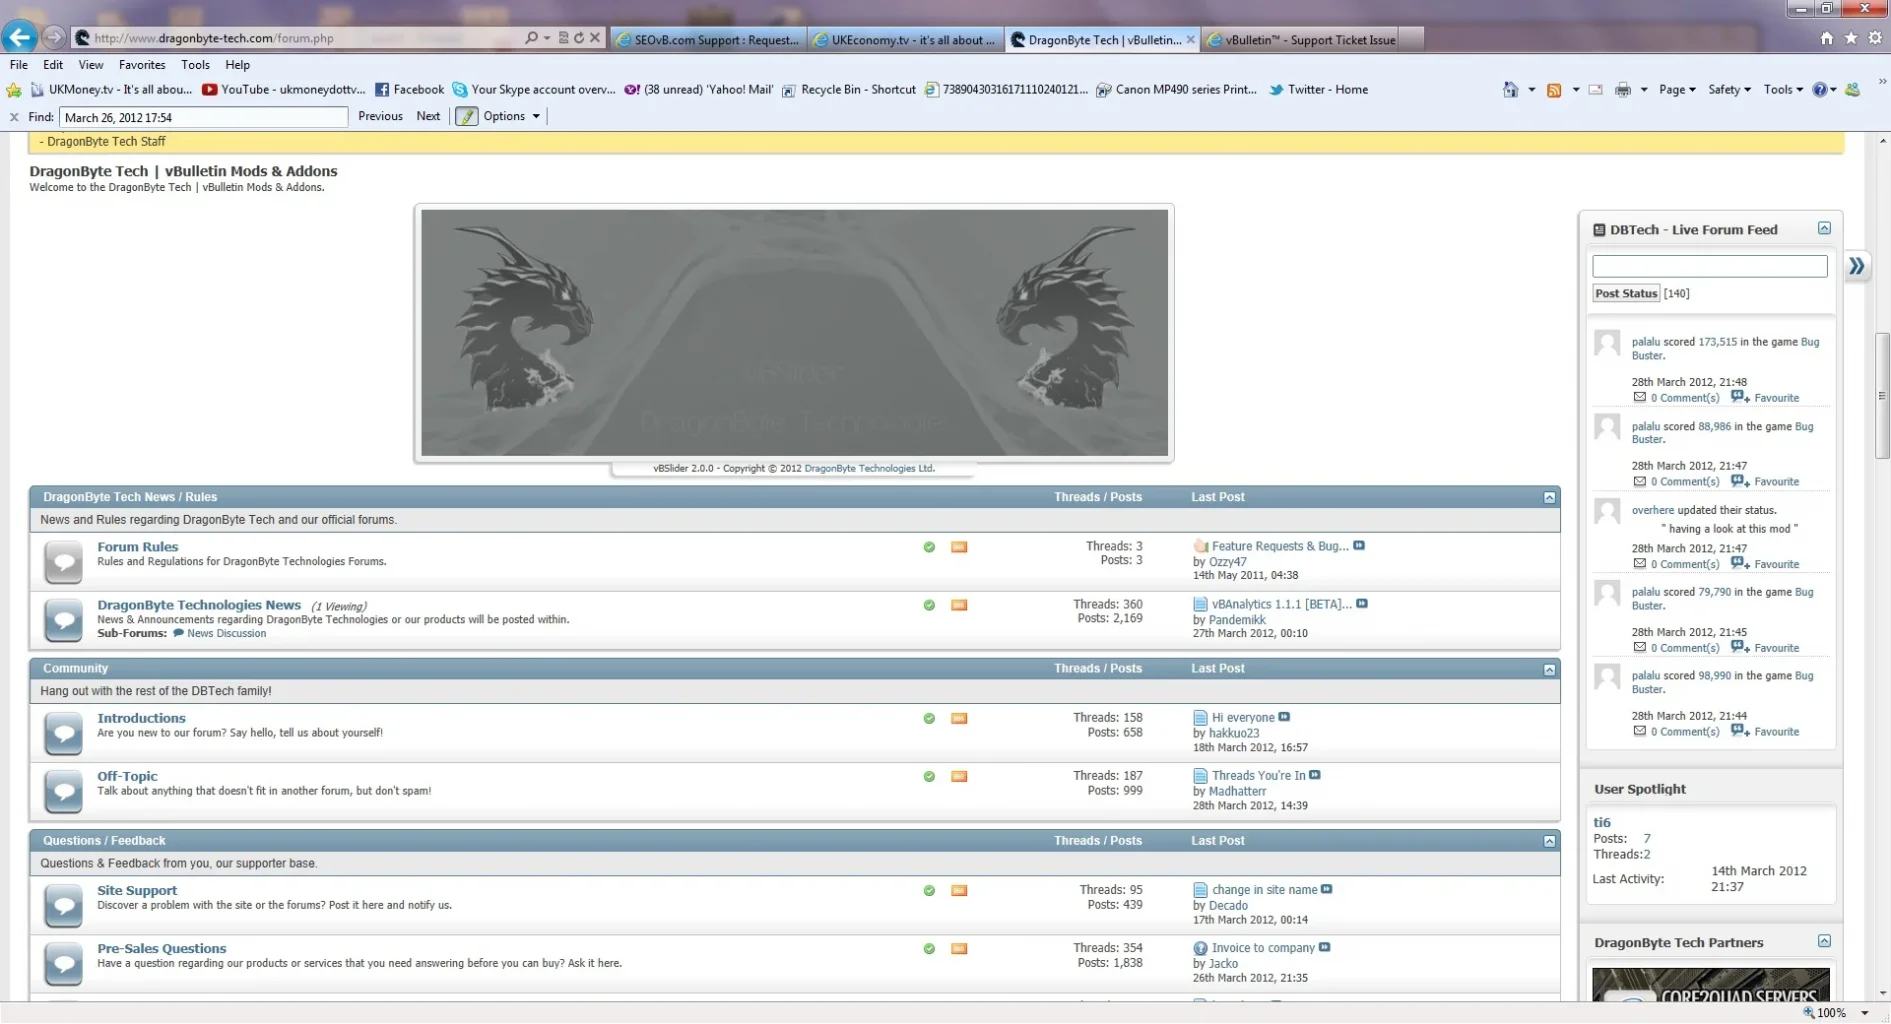1891x1024 pixels.
Task: Click the browser Forward arrow button
Action: tap(54, 38)
